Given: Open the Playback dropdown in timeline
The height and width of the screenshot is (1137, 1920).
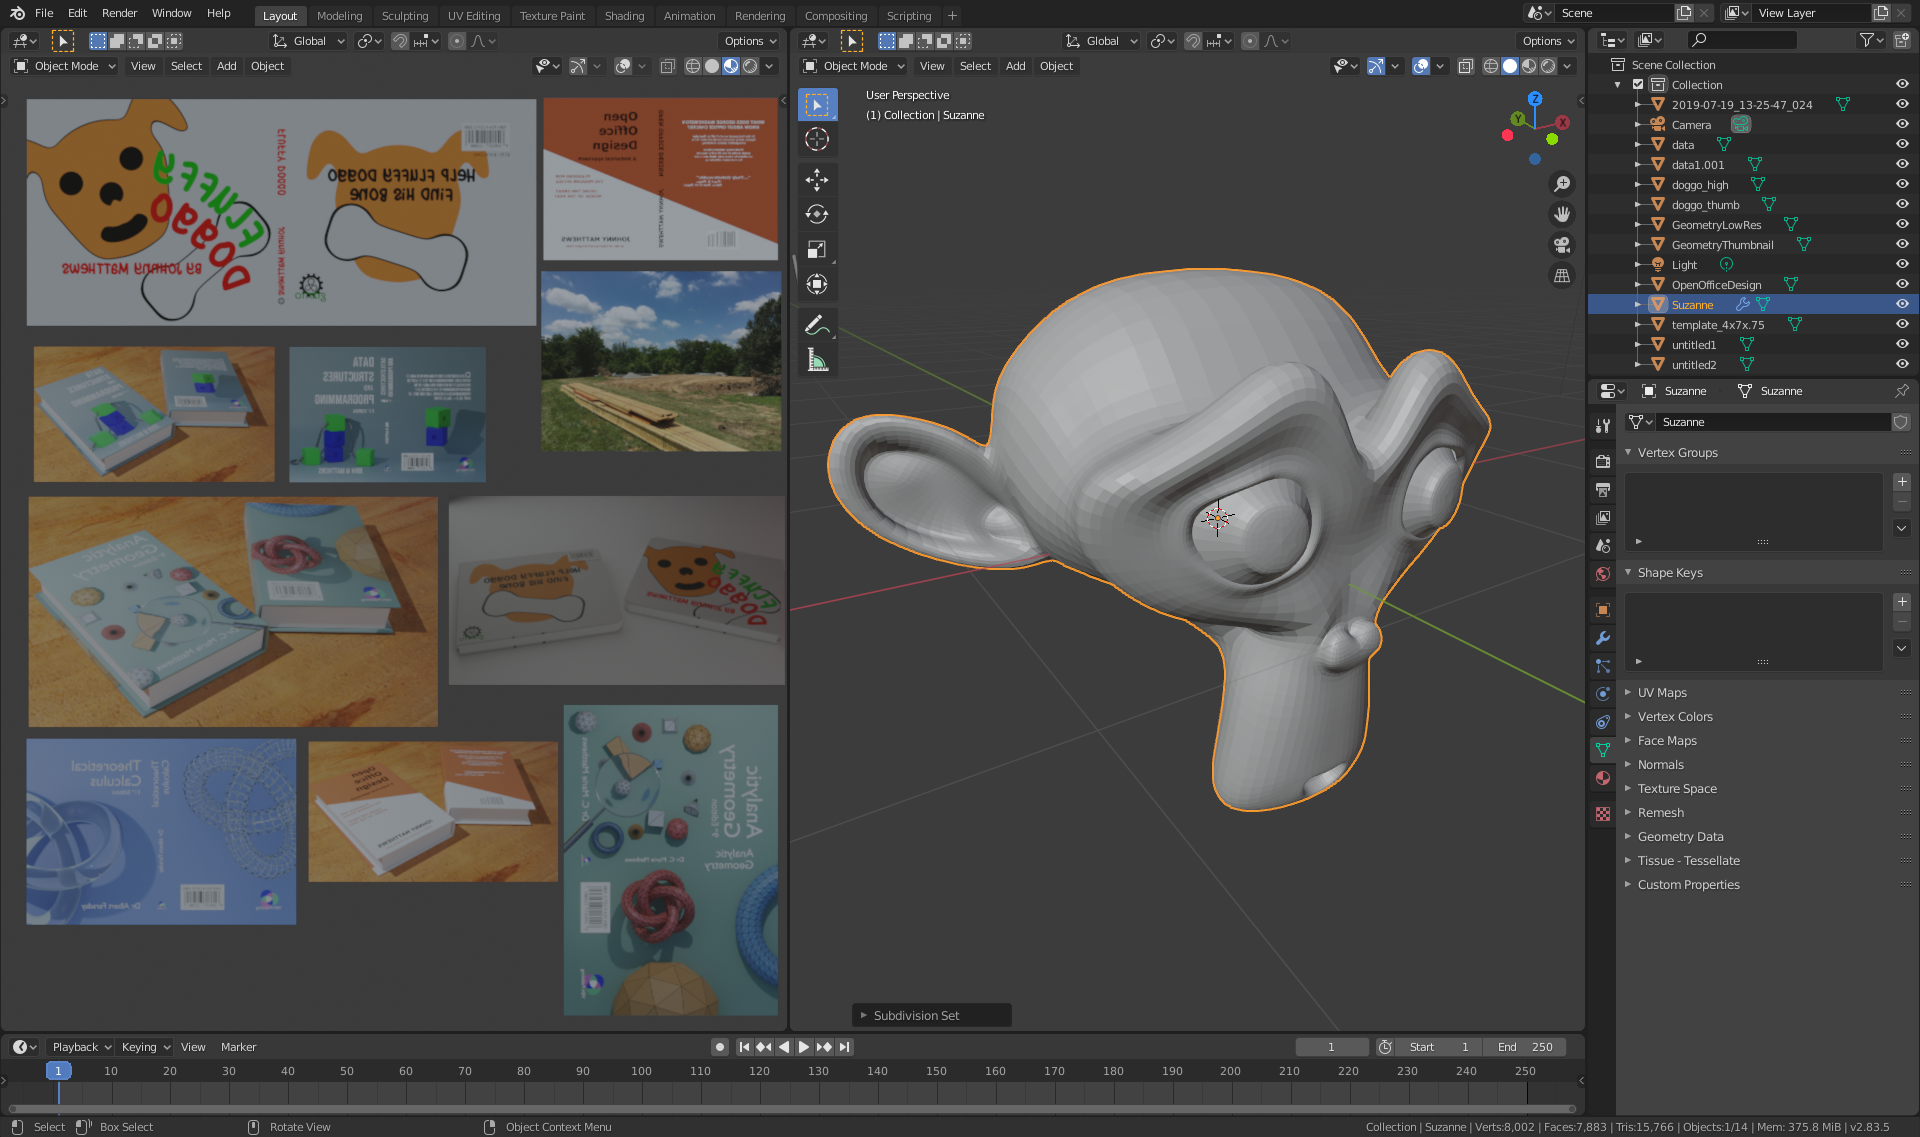Looking at the screenshot, I should pos(81,1047).
